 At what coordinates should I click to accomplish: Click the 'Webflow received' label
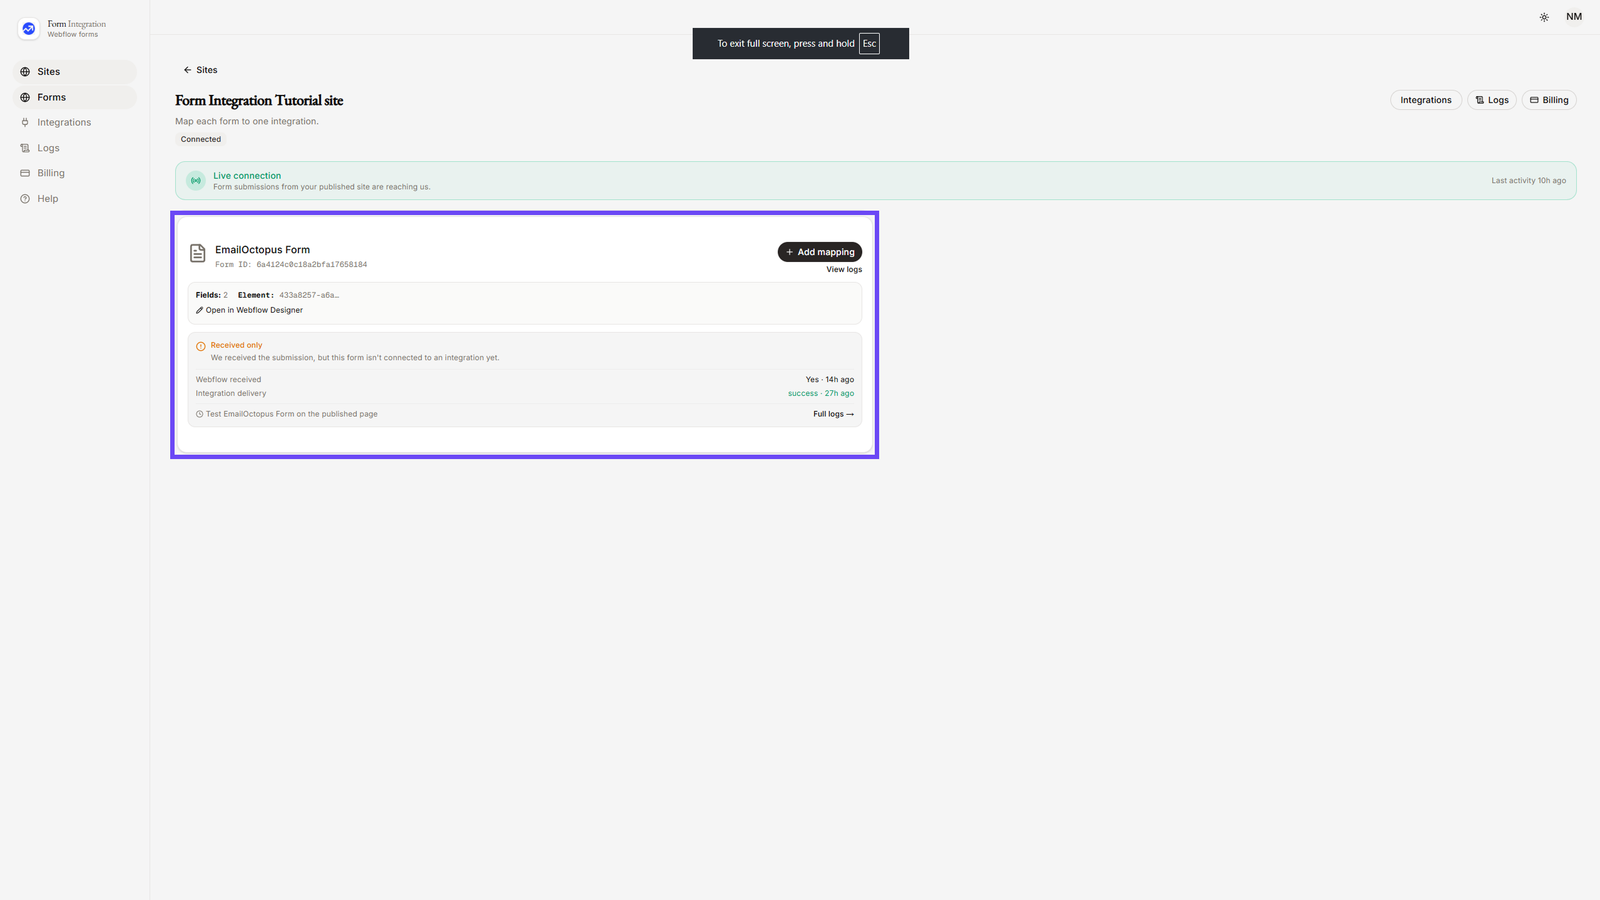coord(228,380)
